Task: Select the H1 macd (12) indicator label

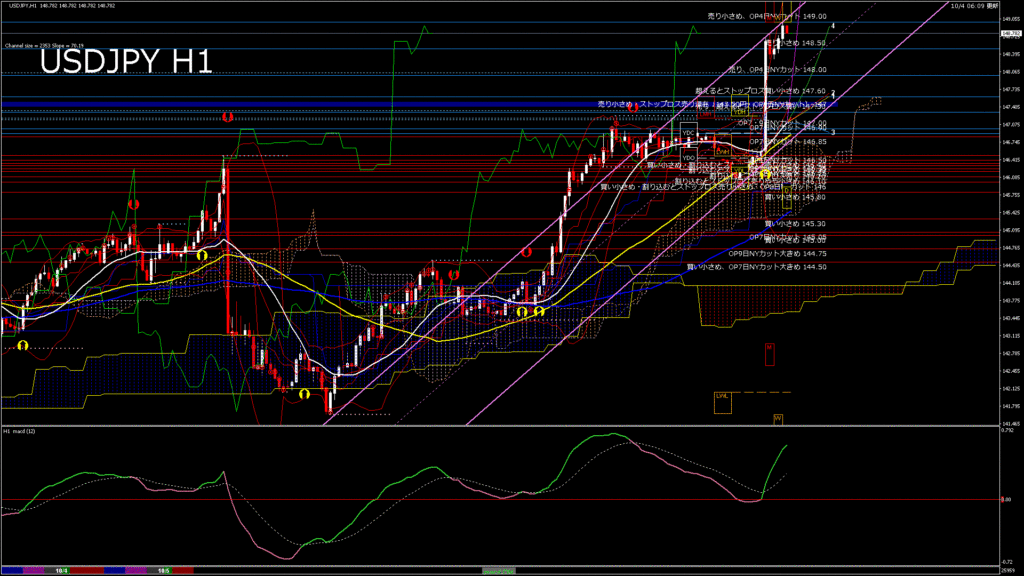Action: pyautogui.click(x=19, y=431)
